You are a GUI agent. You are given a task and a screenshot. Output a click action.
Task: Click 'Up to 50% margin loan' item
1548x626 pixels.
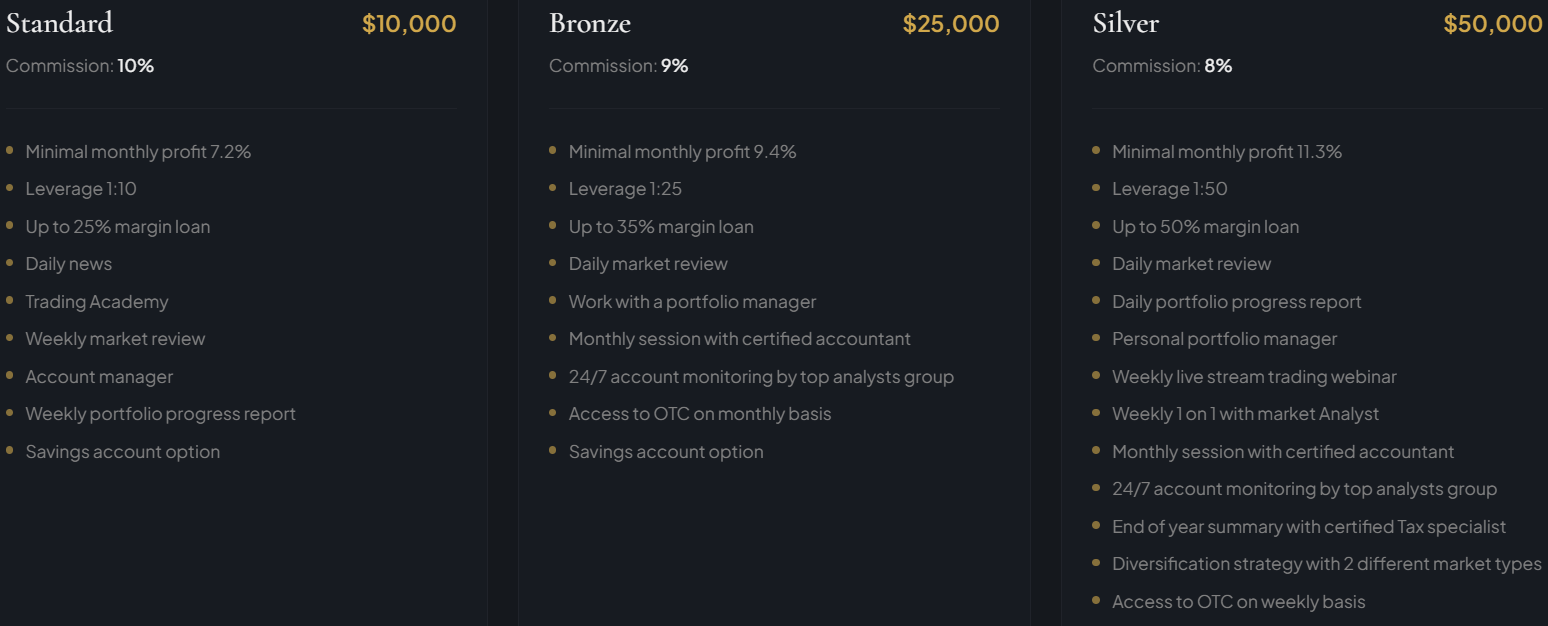(1205, 227)
